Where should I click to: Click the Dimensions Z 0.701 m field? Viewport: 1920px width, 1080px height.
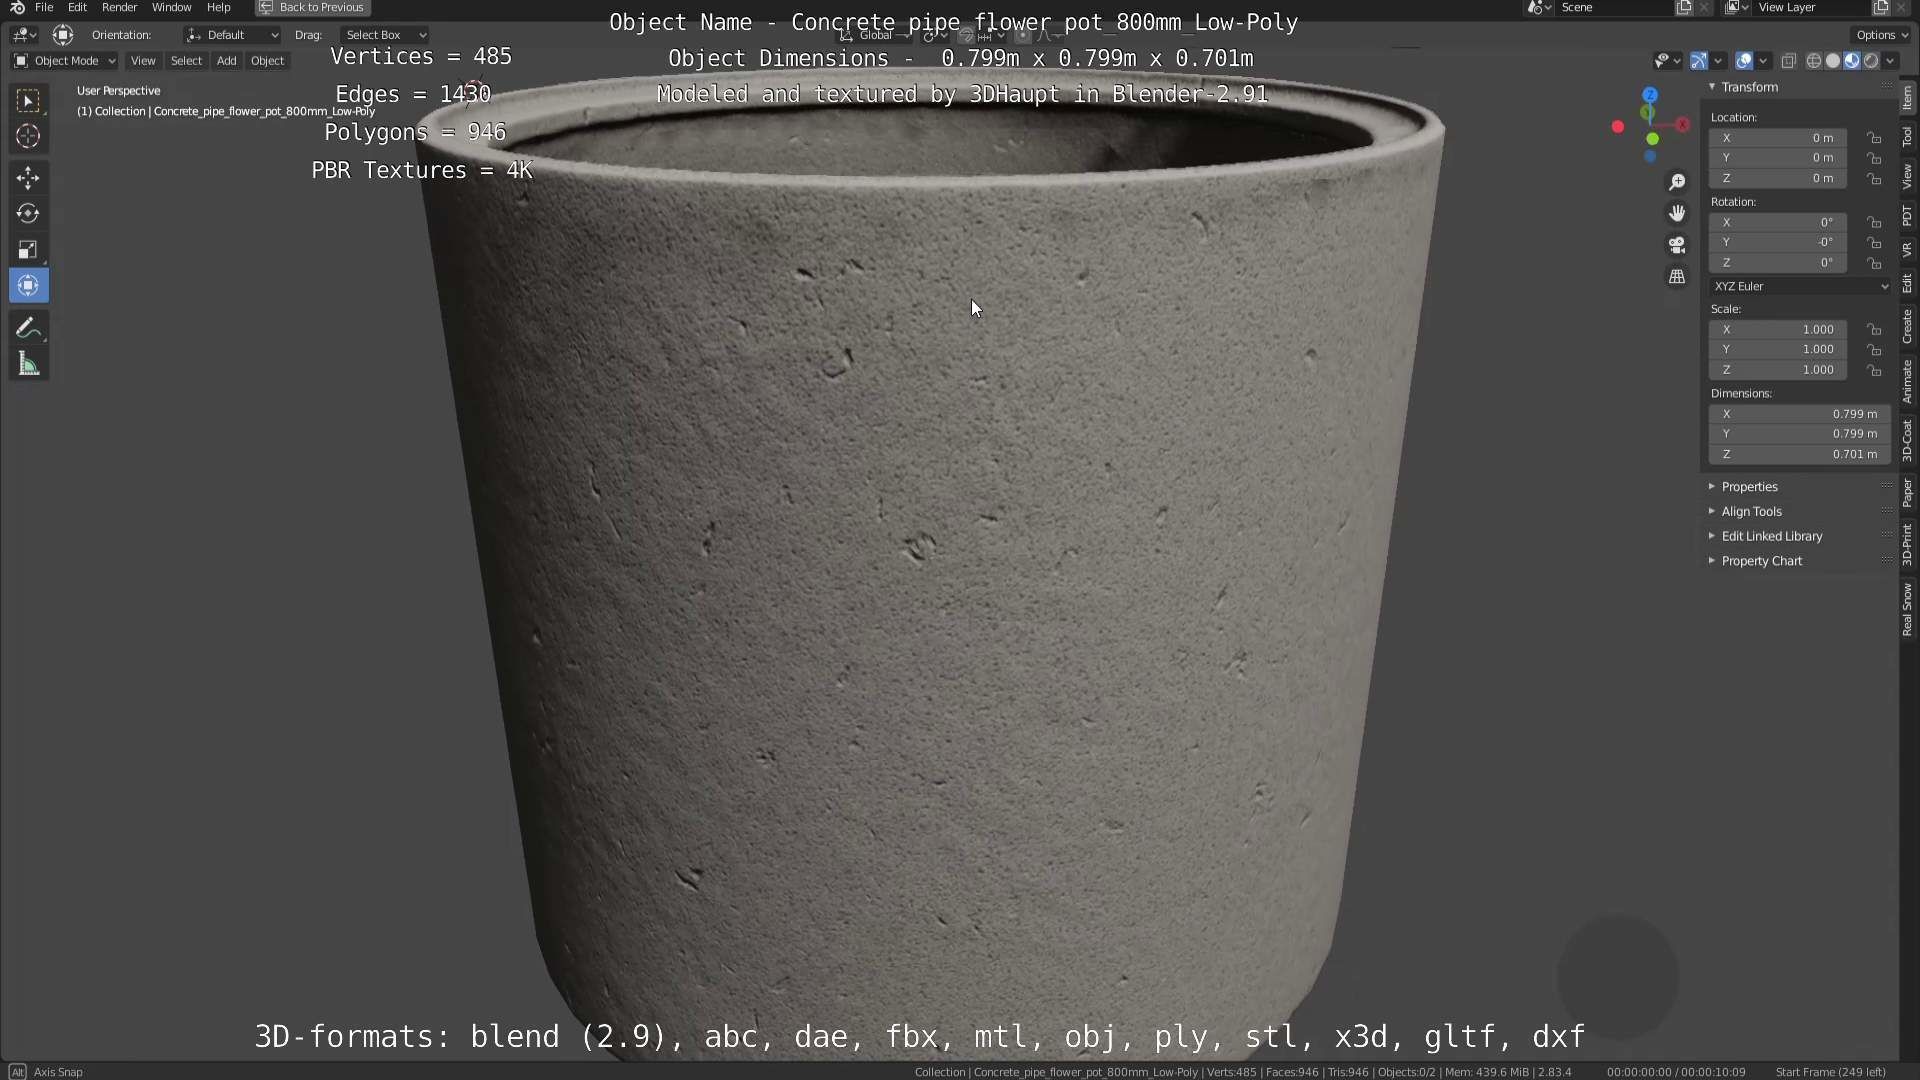click(x=1800, y=455)
